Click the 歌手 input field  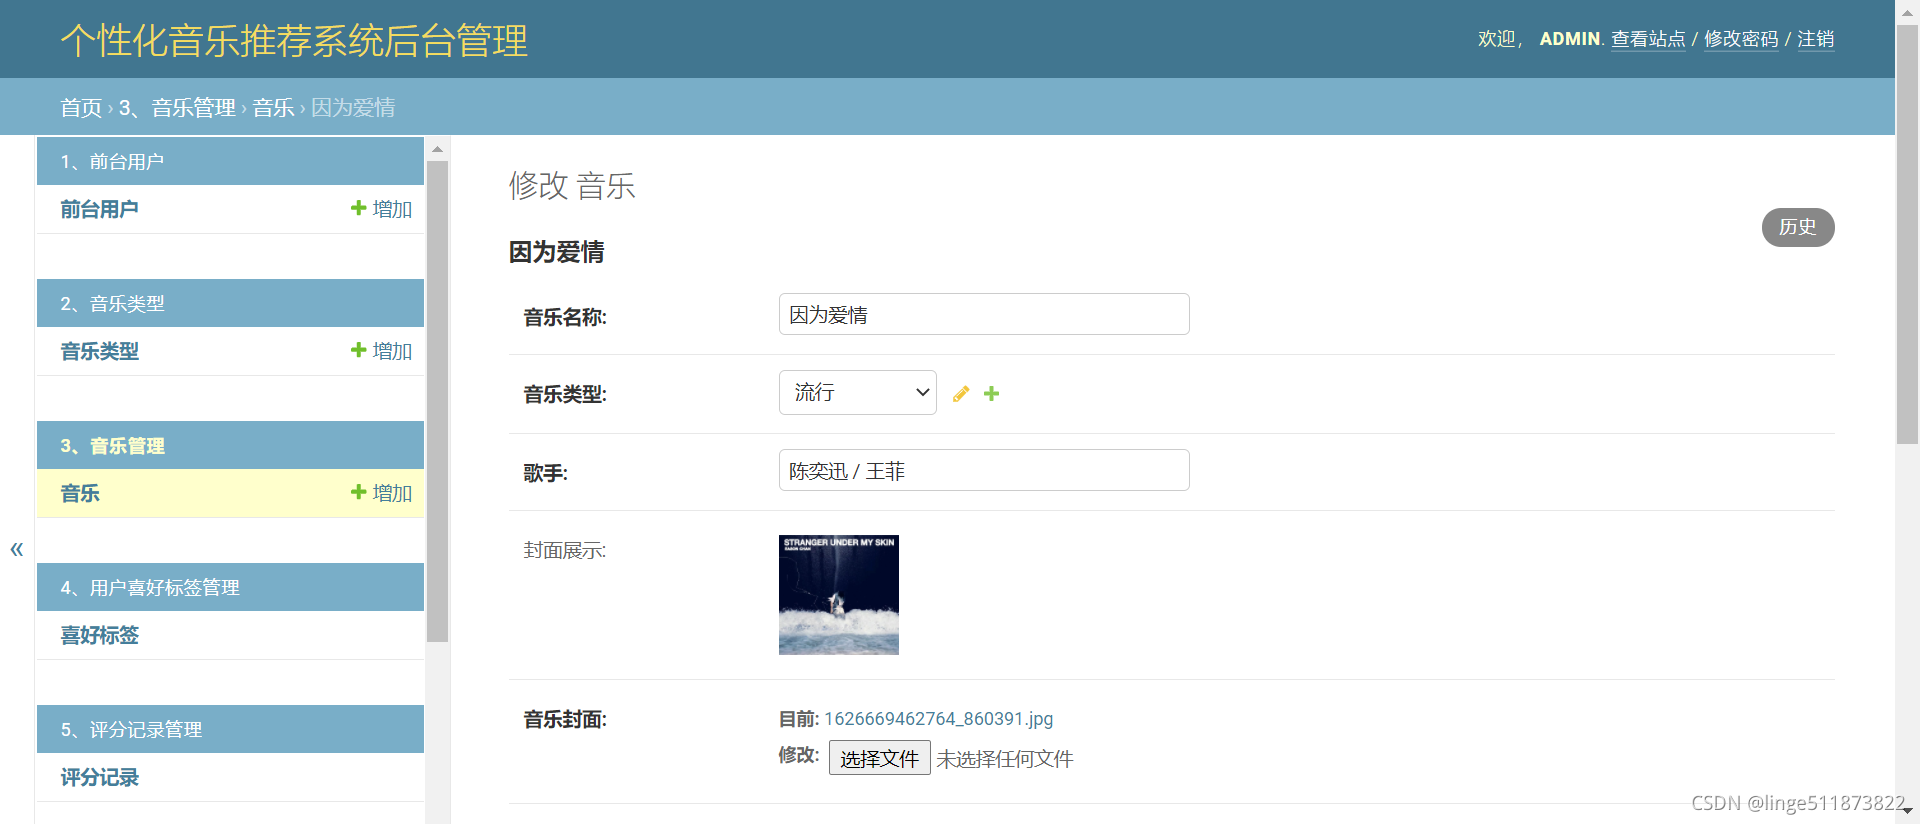(984, 470)
